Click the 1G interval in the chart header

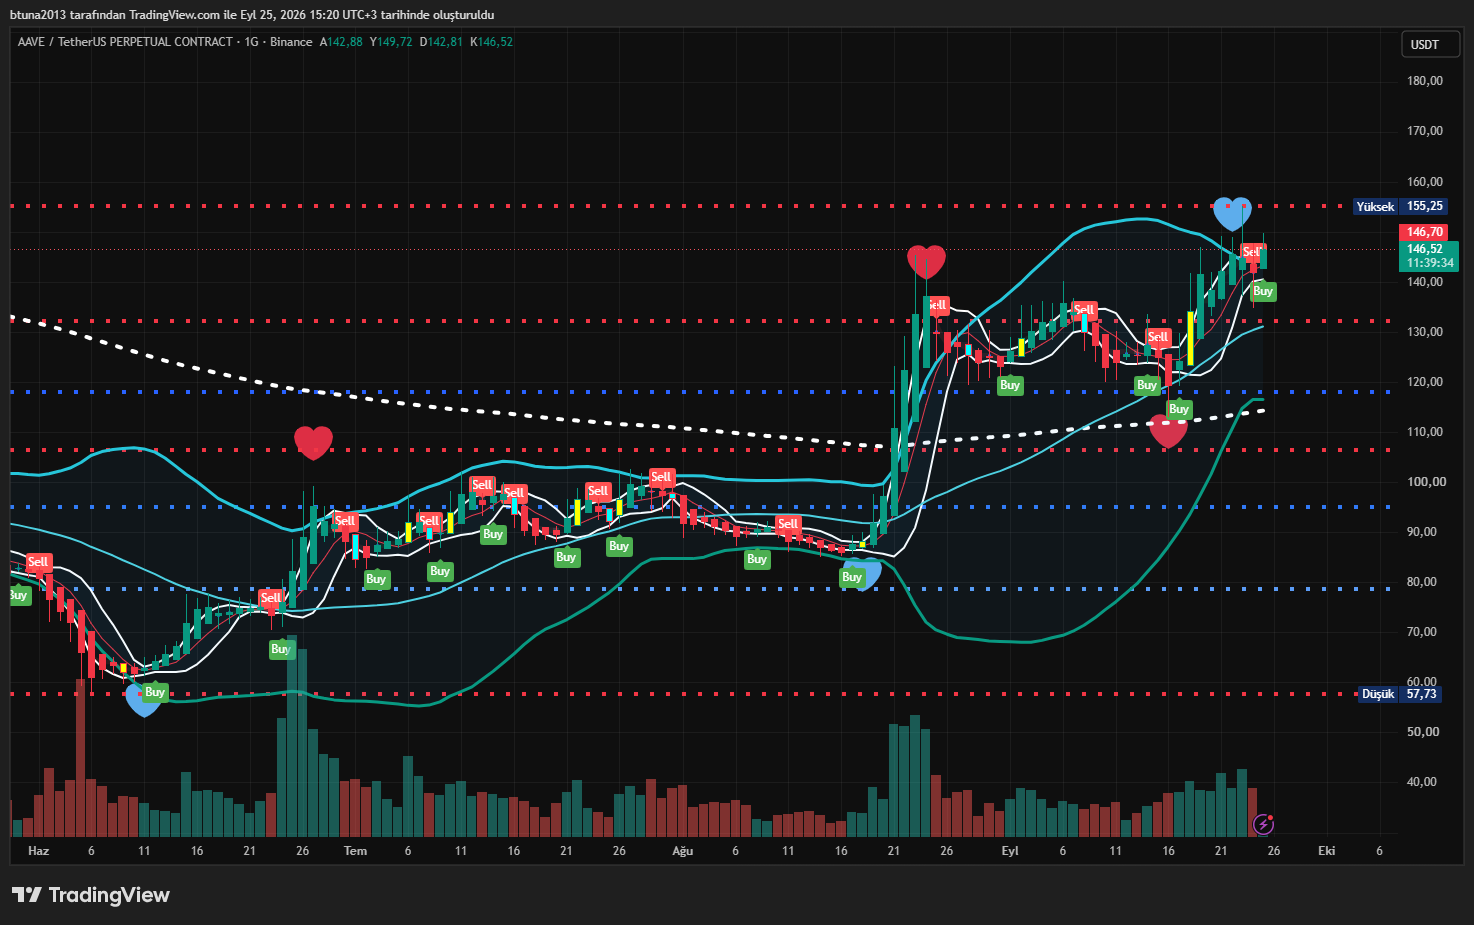(x=251, y=42)
